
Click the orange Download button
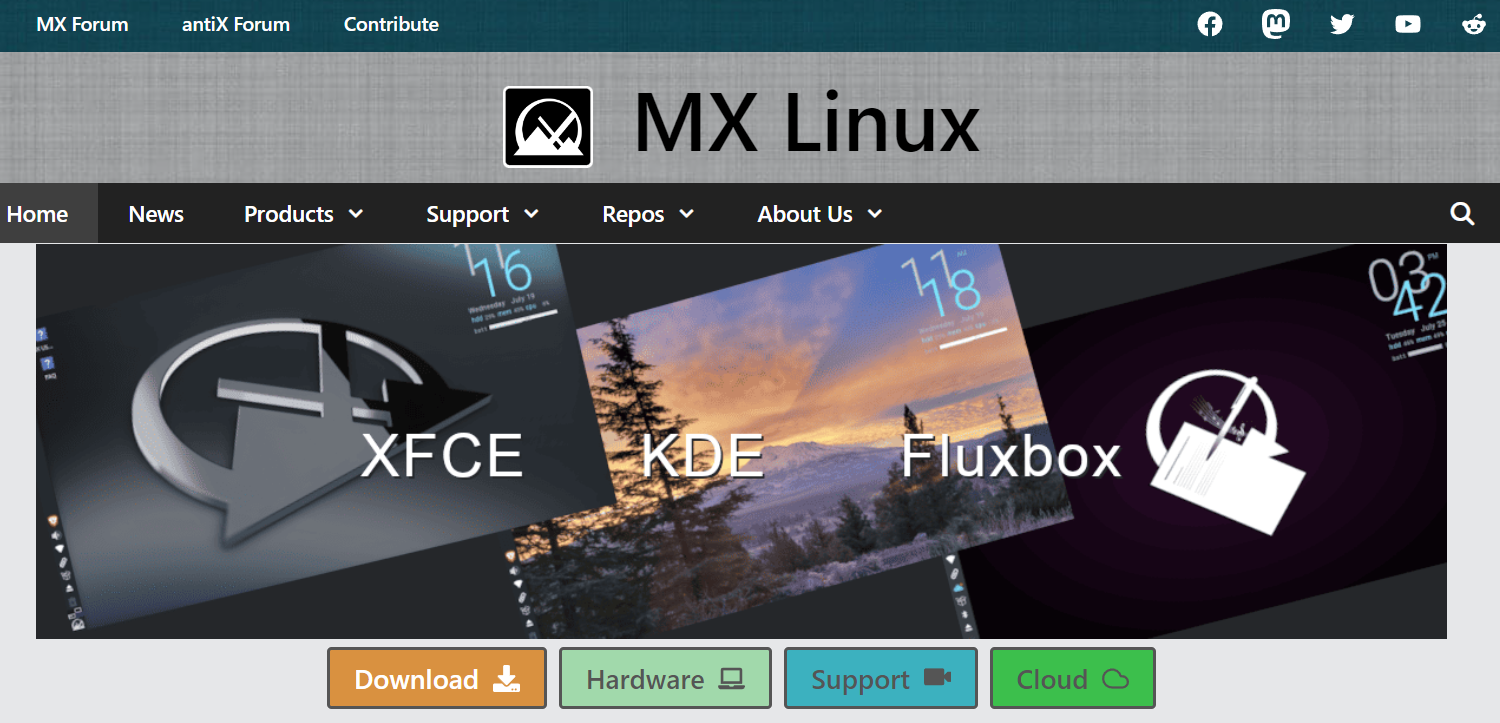pos(437,679)
